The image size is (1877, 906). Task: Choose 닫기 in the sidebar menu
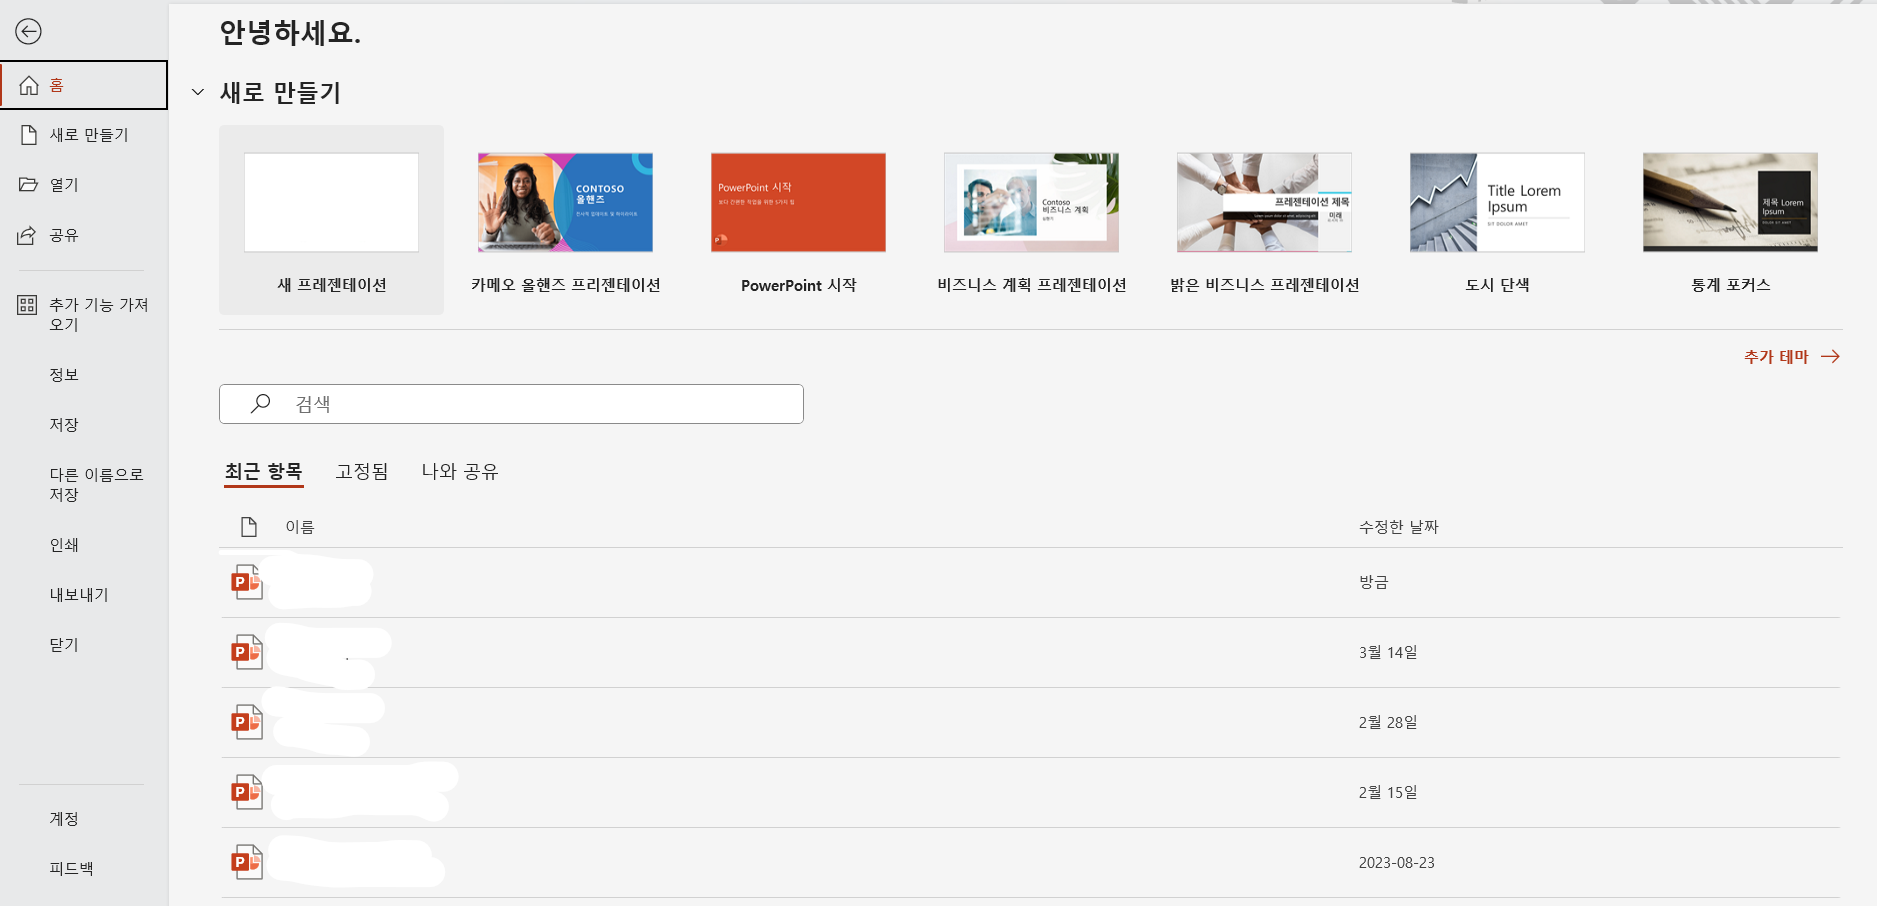(x=64, y=645)
